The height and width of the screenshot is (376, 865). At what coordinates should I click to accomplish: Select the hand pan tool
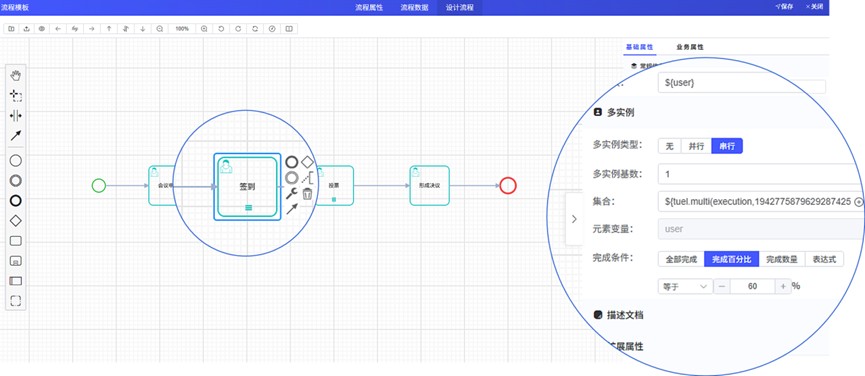(16, 76)
